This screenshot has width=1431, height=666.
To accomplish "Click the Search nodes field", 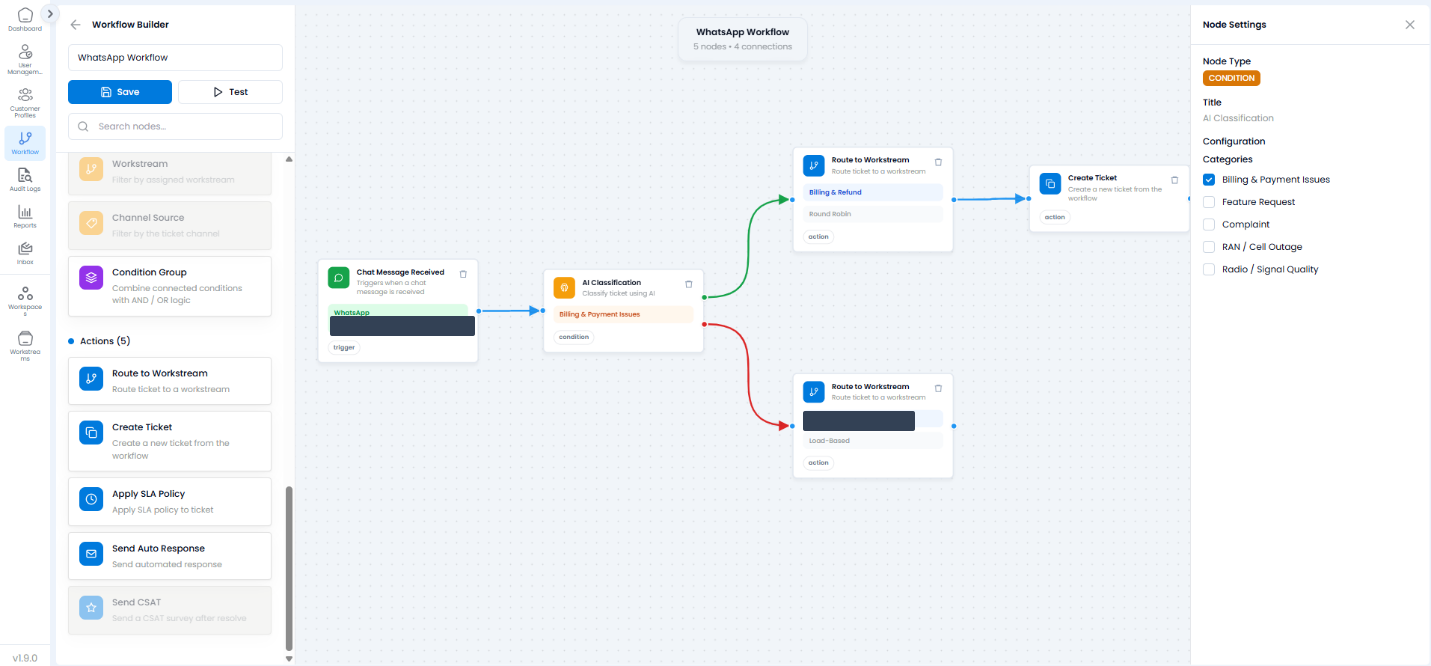I will (175, 126).
